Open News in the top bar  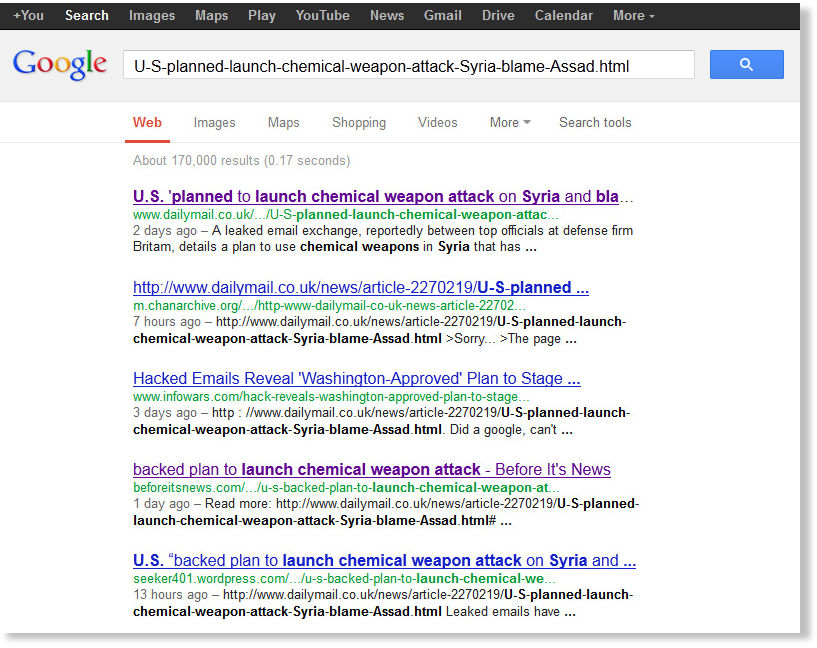pyautogui.click(x=387, y=16)
